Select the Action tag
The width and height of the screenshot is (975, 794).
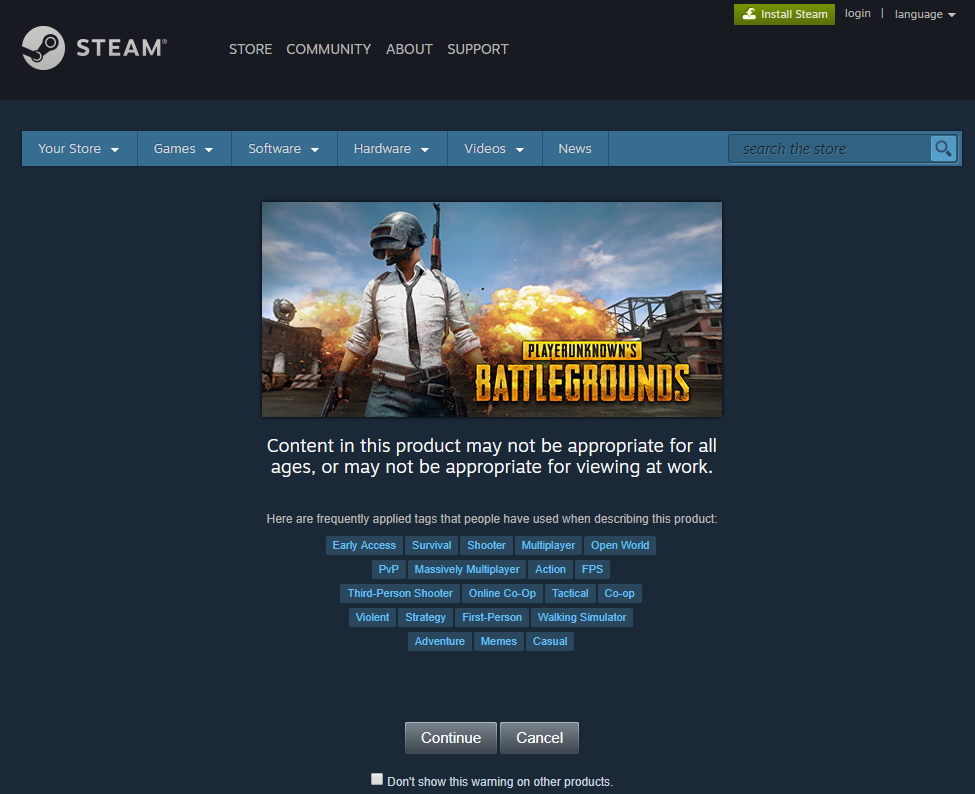[550, 570]
